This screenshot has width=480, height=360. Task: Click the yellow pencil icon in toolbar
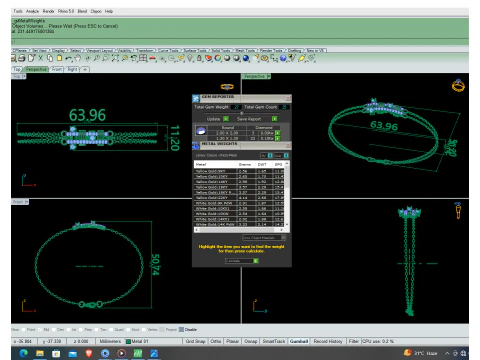pyautogui.click(x=302, y=58)
